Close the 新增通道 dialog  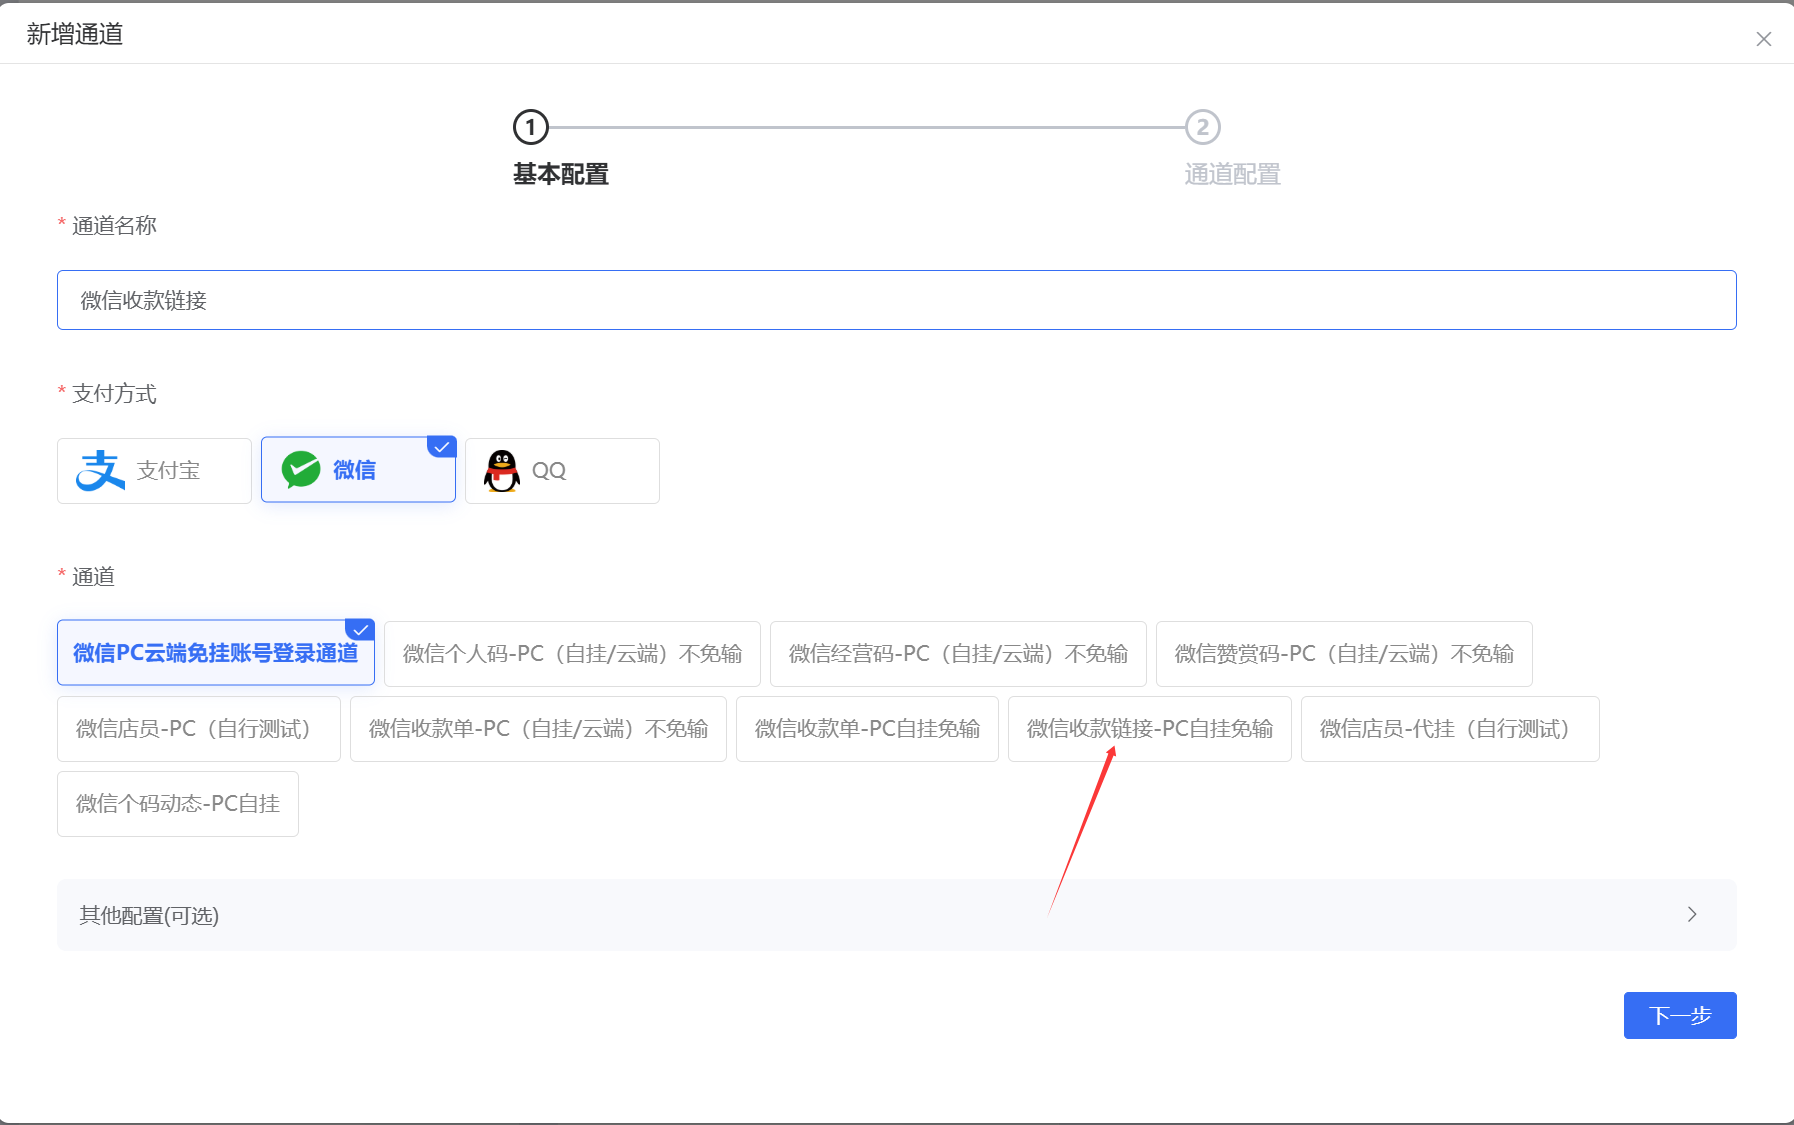point(1764,39)
